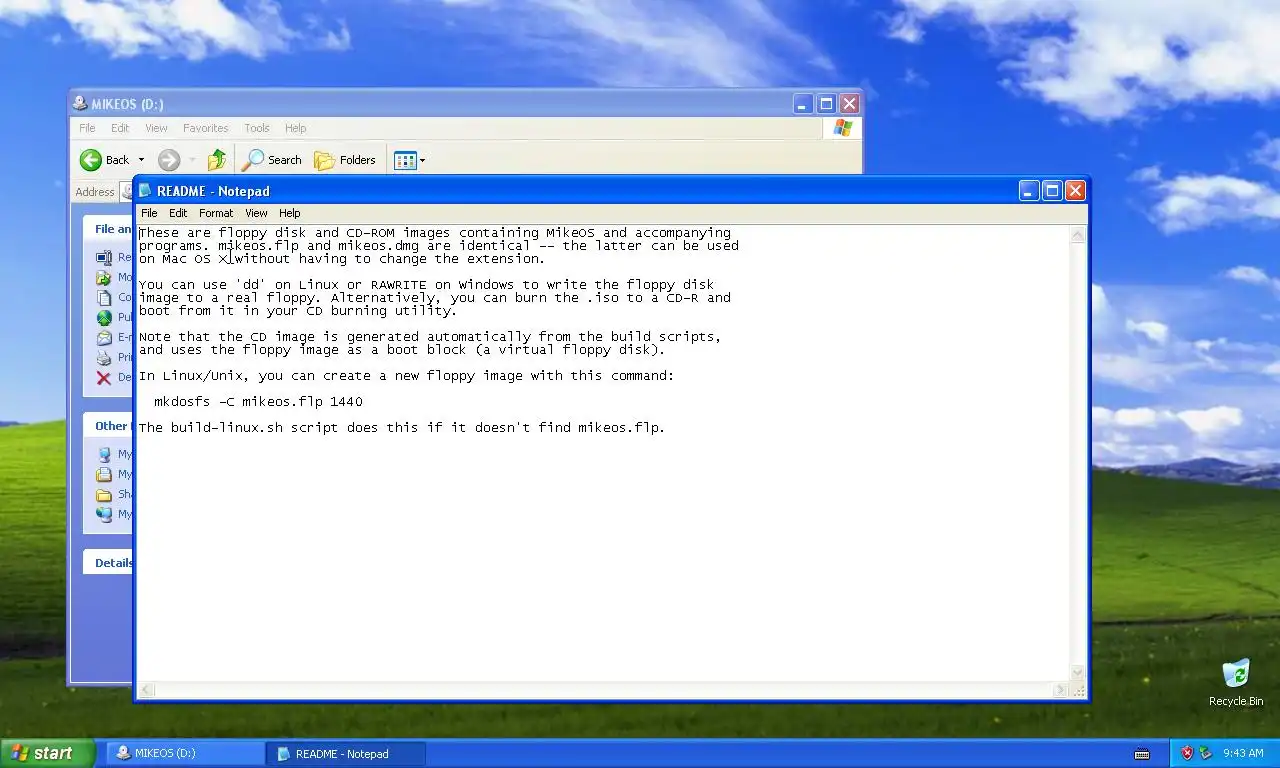
Task: Open the Forward button history dropdown arrow
Action: click(192, 160)
